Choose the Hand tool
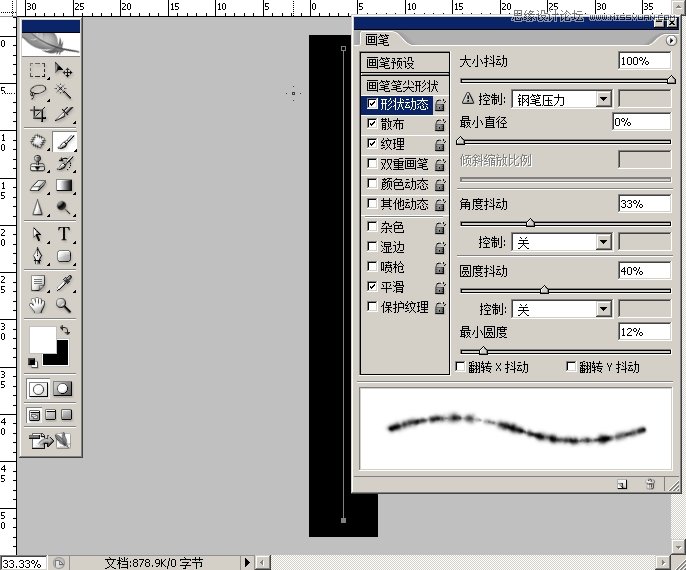Screen dimensions: 686x570 pos(38,305)
